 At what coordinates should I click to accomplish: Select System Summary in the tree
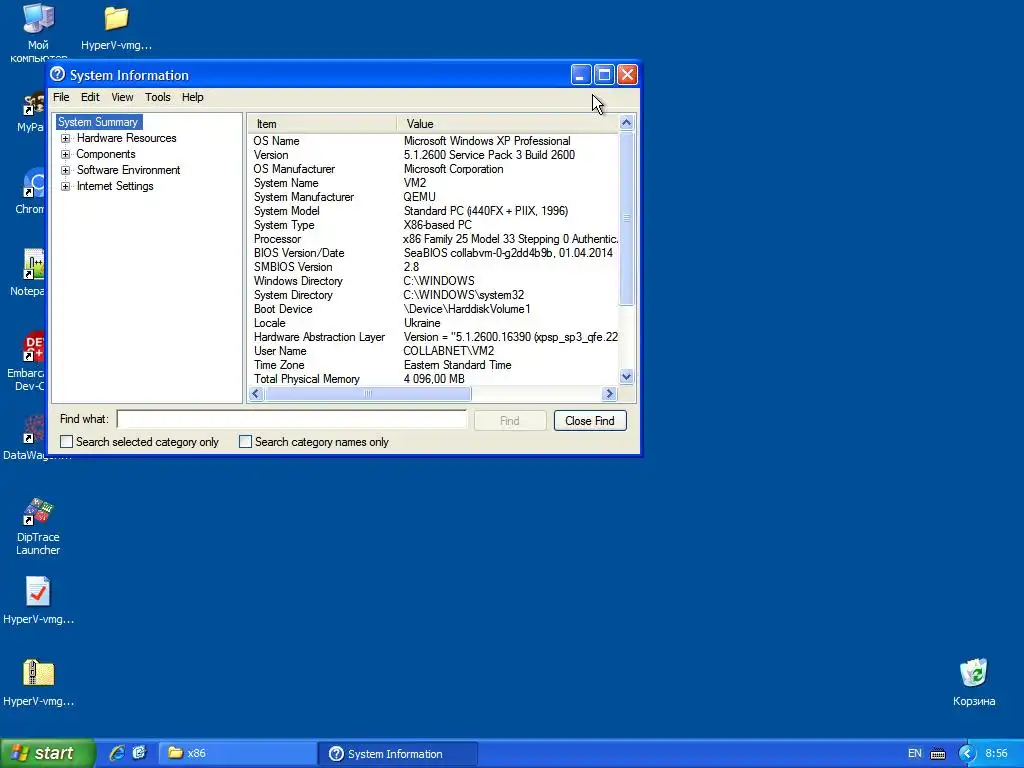click(98, 122)
